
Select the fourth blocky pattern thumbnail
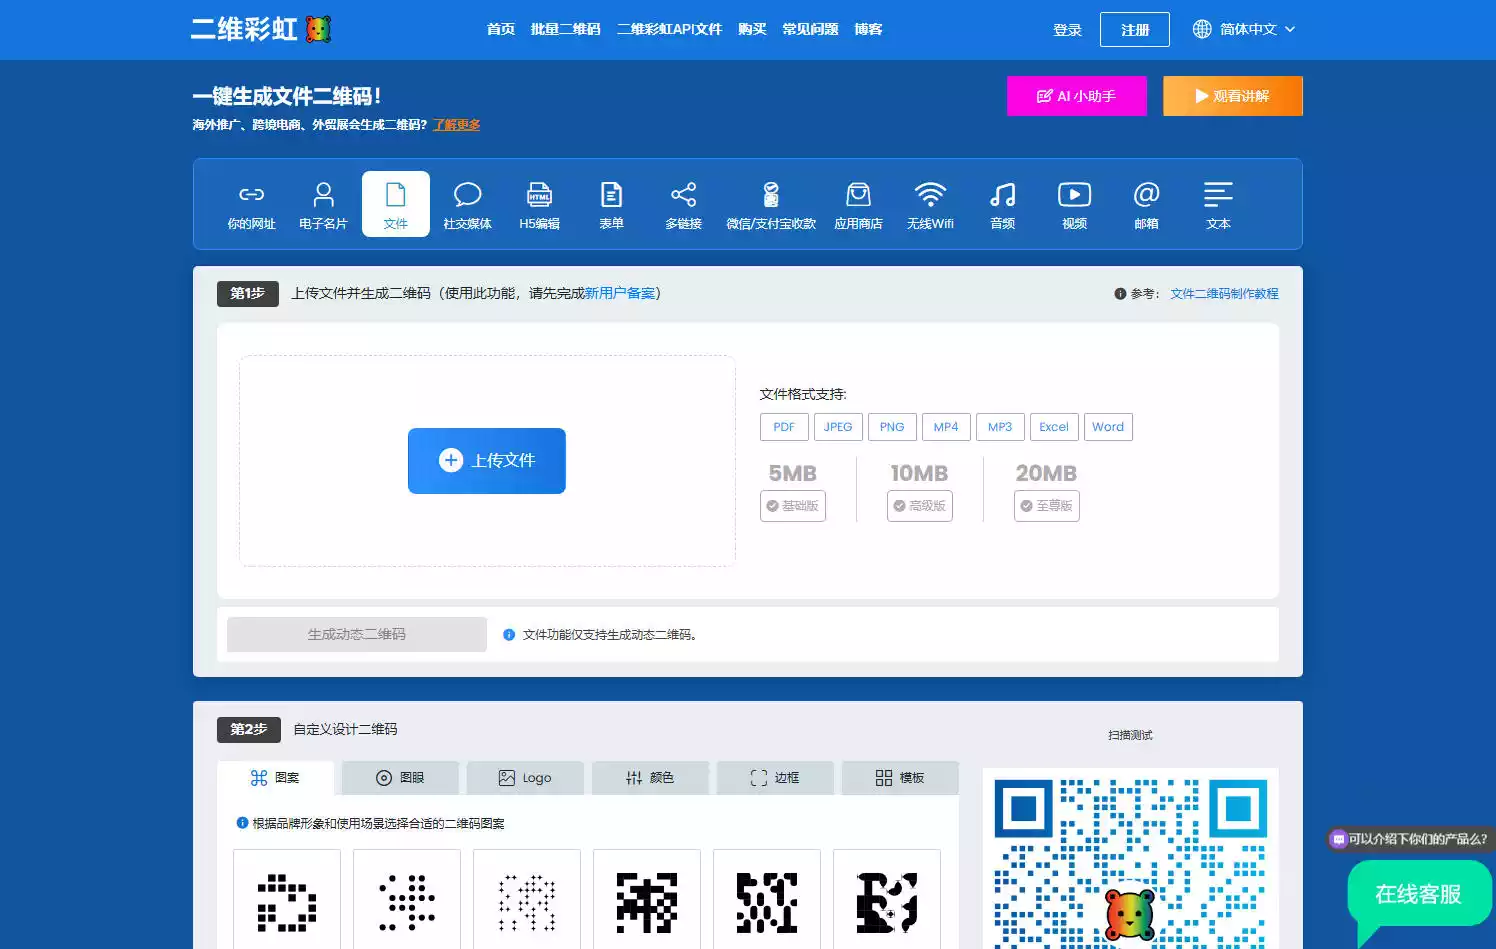[x=647, y=899]
